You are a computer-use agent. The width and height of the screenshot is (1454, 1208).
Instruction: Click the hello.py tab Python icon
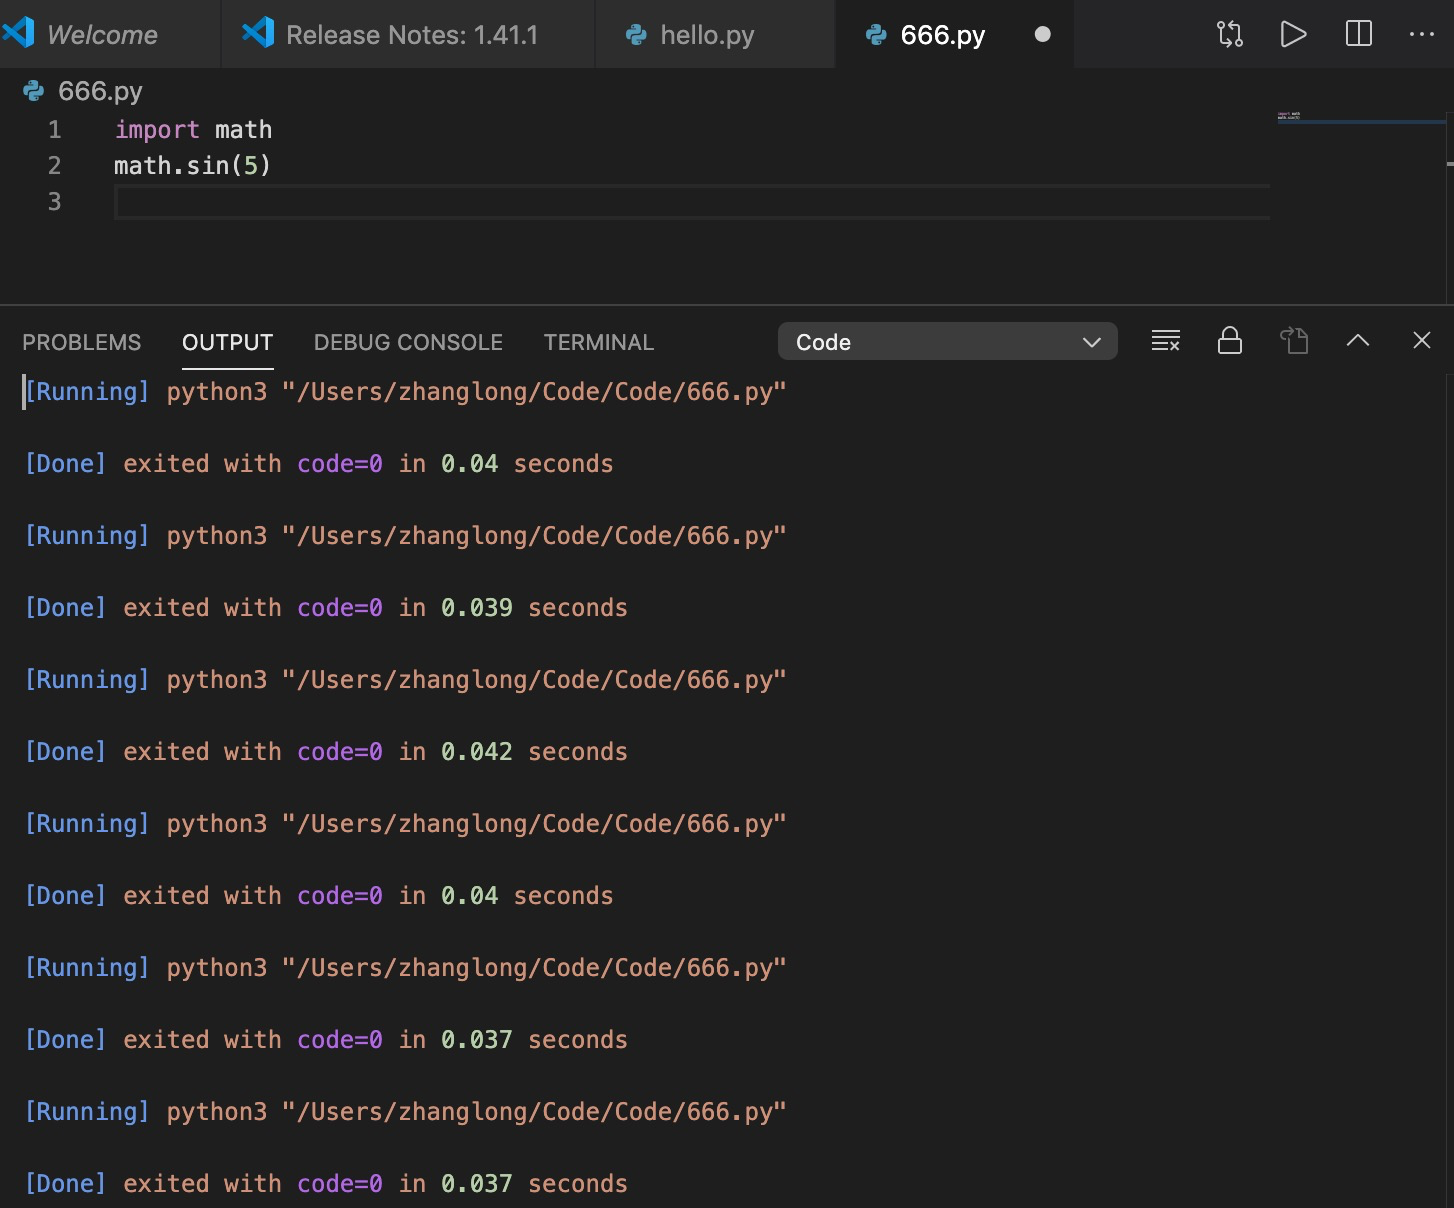[636, 35]
